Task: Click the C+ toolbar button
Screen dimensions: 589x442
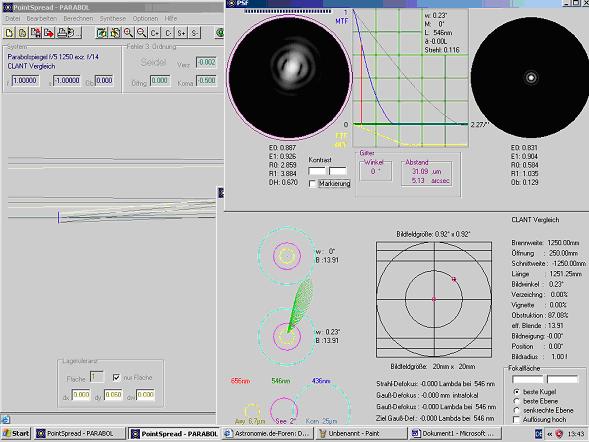Action: coord(155,33)
